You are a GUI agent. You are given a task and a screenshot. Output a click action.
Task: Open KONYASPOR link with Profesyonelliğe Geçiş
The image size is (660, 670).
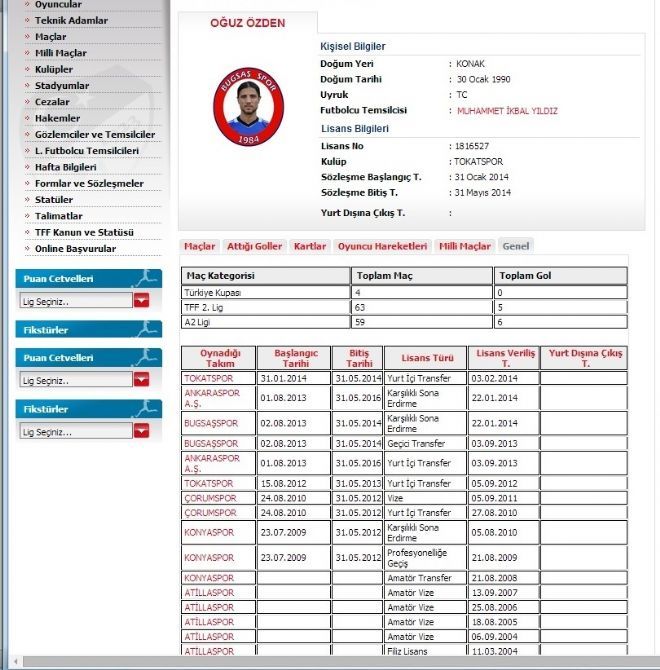pyautogui.click(x=209, y=558)
